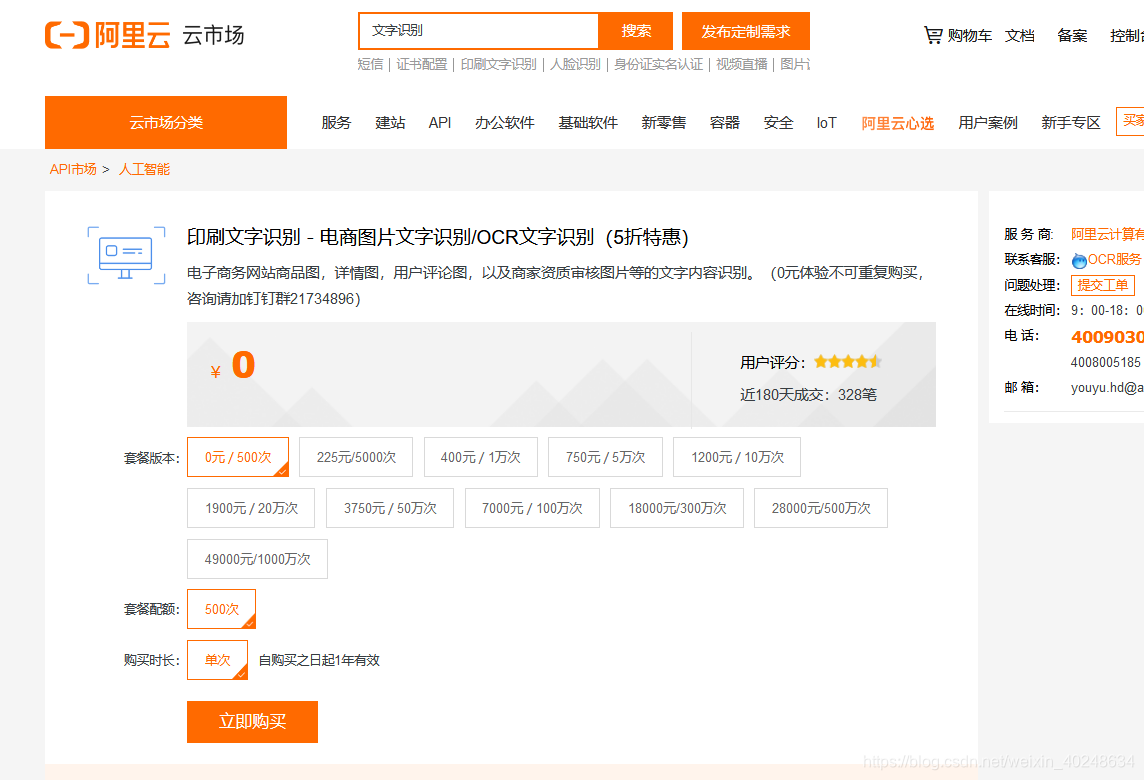Click the user rating stars
This screenshot has height=780, width=1144.
[848, 361]
